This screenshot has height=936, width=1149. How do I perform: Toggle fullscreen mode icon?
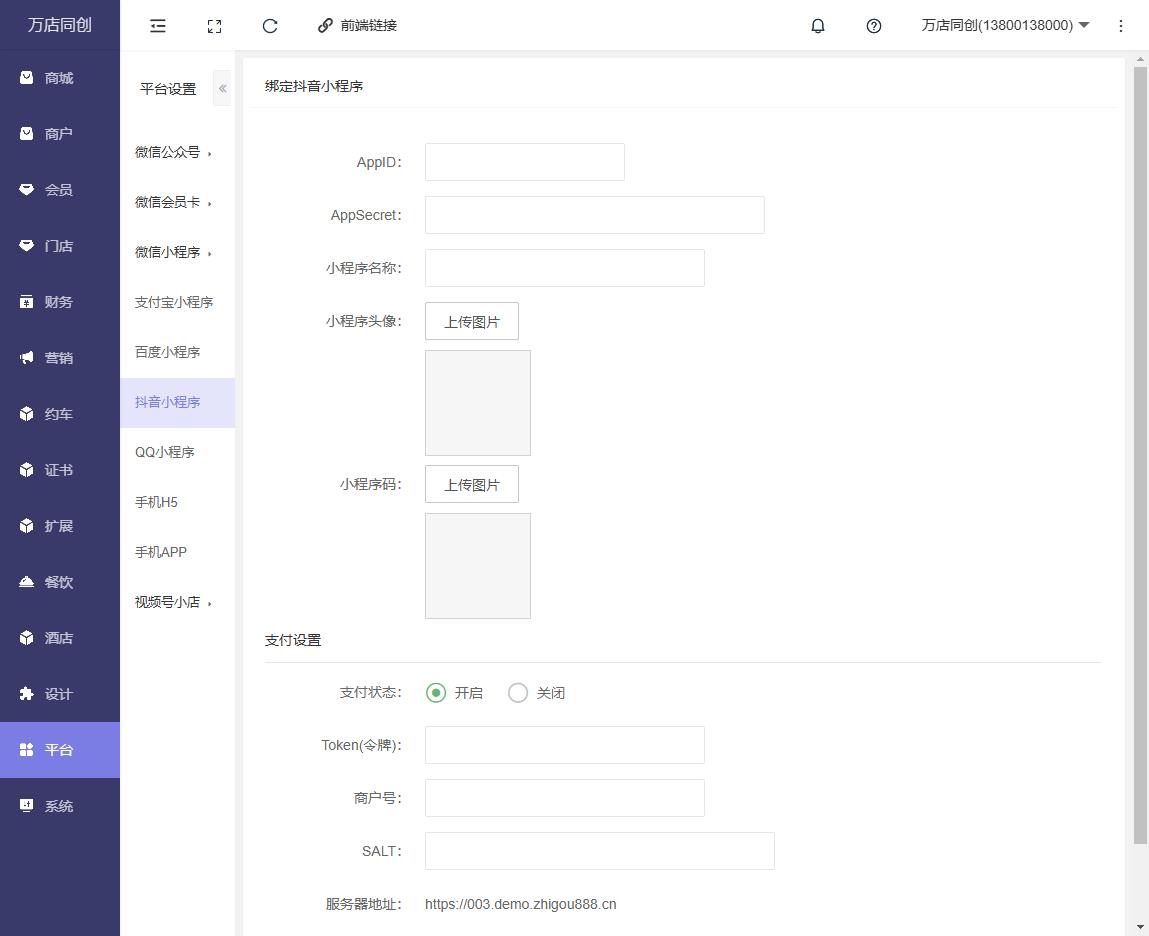tap(214, 26)
